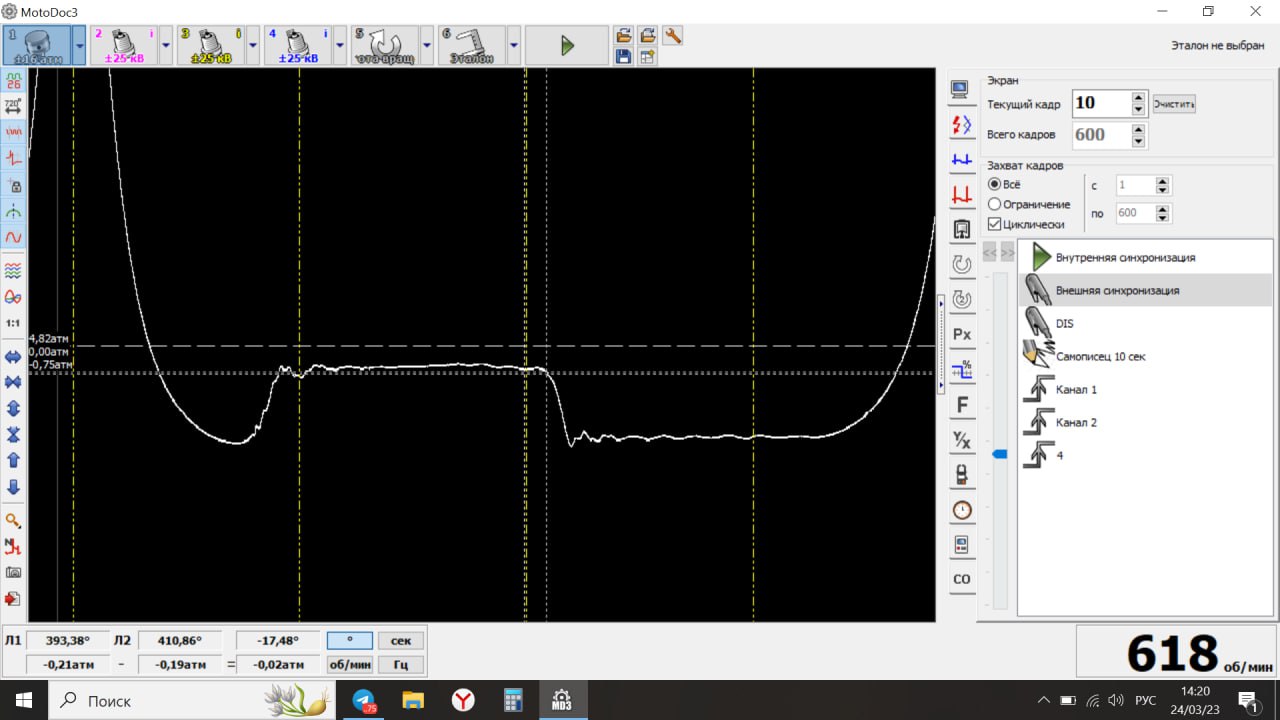Image resolution: width=1280 pixels, height=720 pixels.
Task: Click the camera screenshot icon in left toolbar
Action: (x=14, y=573)
